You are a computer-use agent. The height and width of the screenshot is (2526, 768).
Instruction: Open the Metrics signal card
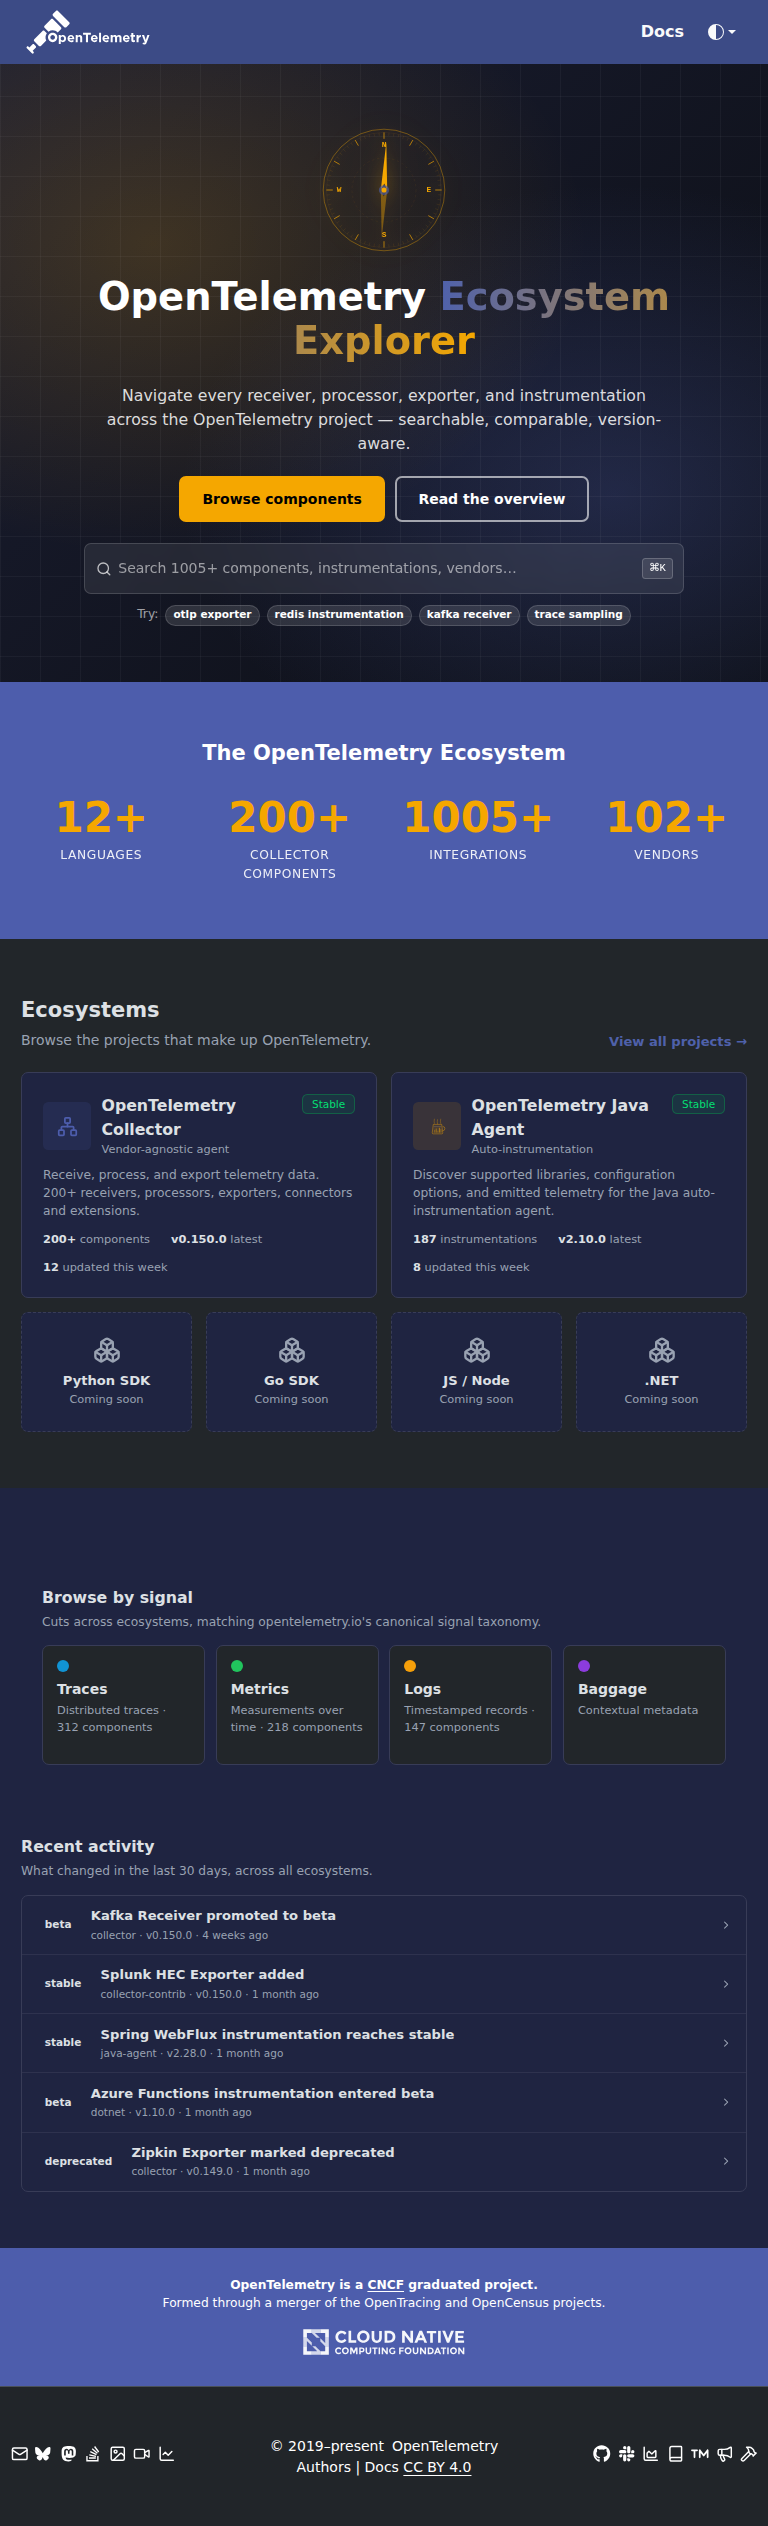[297, 1705]
